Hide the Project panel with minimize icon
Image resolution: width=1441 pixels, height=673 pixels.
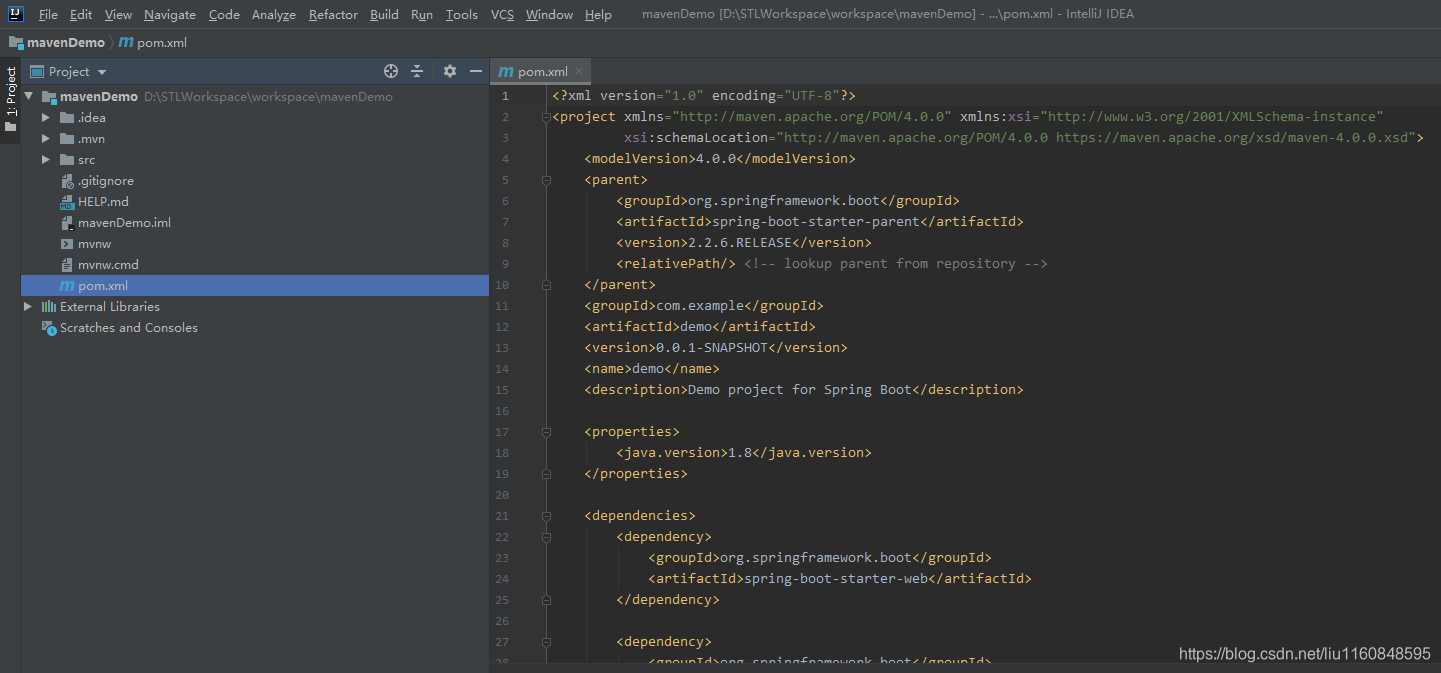pos(476,71)
